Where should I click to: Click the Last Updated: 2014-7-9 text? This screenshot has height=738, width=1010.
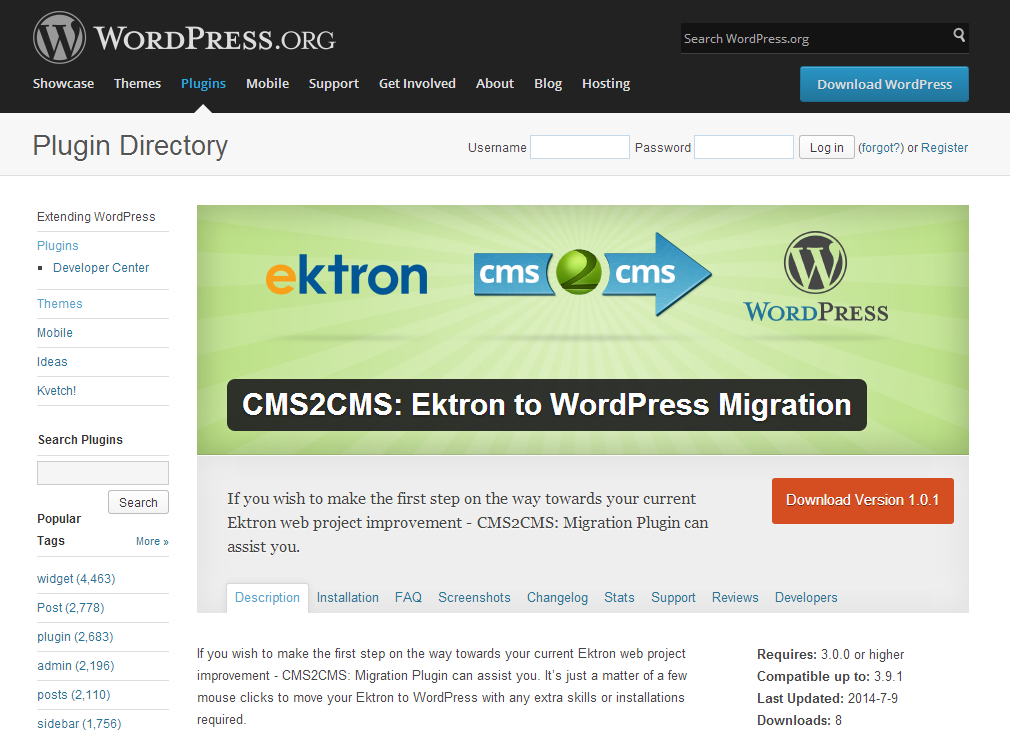coord(828,699)
